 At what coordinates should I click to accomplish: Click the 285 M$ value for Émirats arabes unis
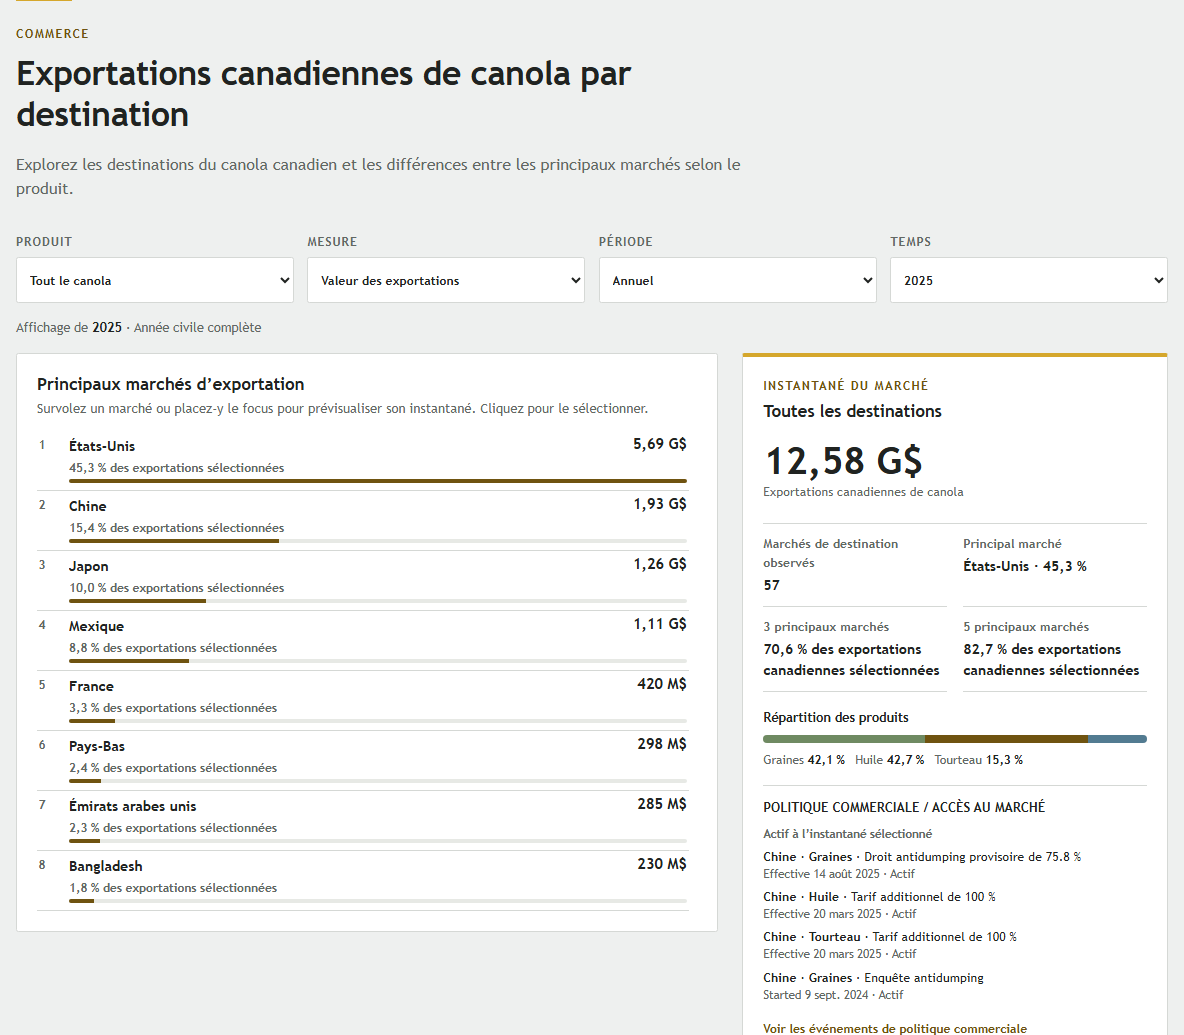(x=661, y=804)
